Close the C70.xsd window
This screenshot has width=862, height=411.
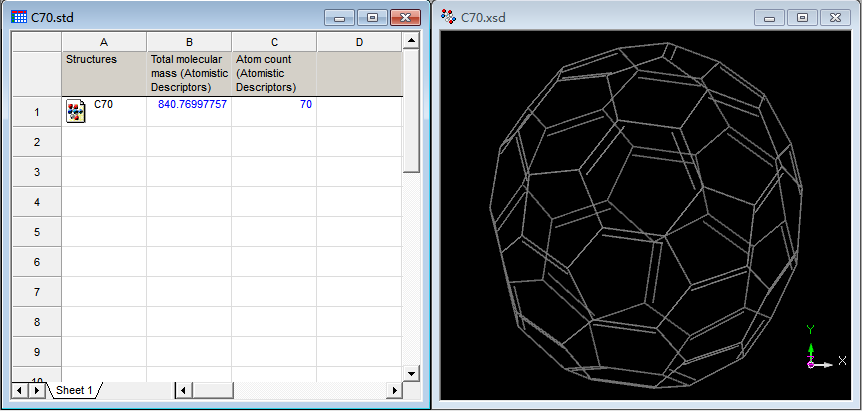(835, 18)
